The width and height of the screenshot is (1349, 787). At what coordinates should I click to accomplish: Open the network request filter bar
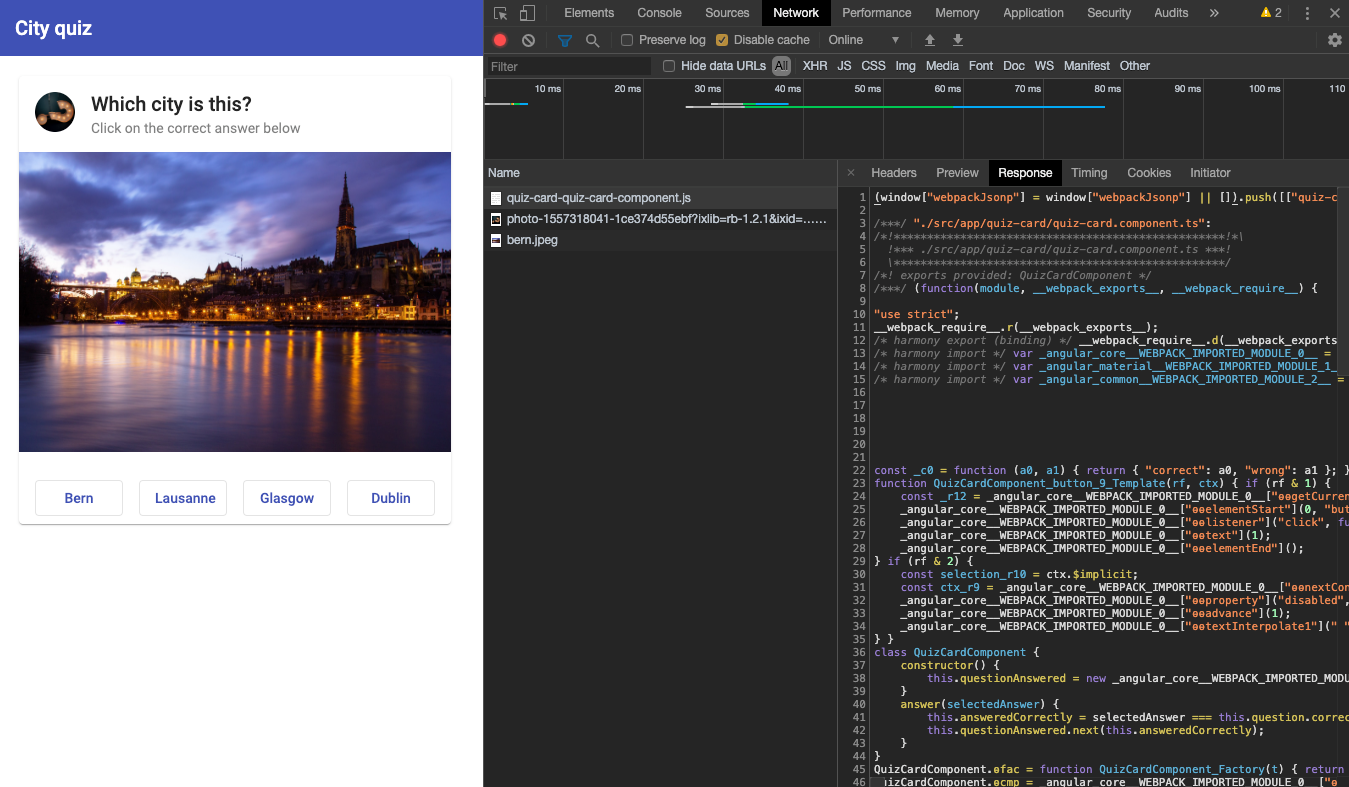(x=564, y=40)
